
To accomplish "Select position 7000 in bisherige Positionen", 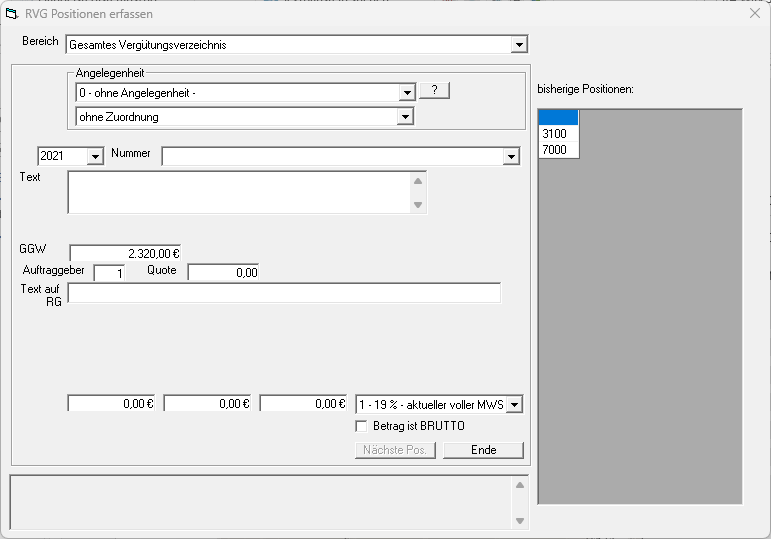I will tap(559, 150).
